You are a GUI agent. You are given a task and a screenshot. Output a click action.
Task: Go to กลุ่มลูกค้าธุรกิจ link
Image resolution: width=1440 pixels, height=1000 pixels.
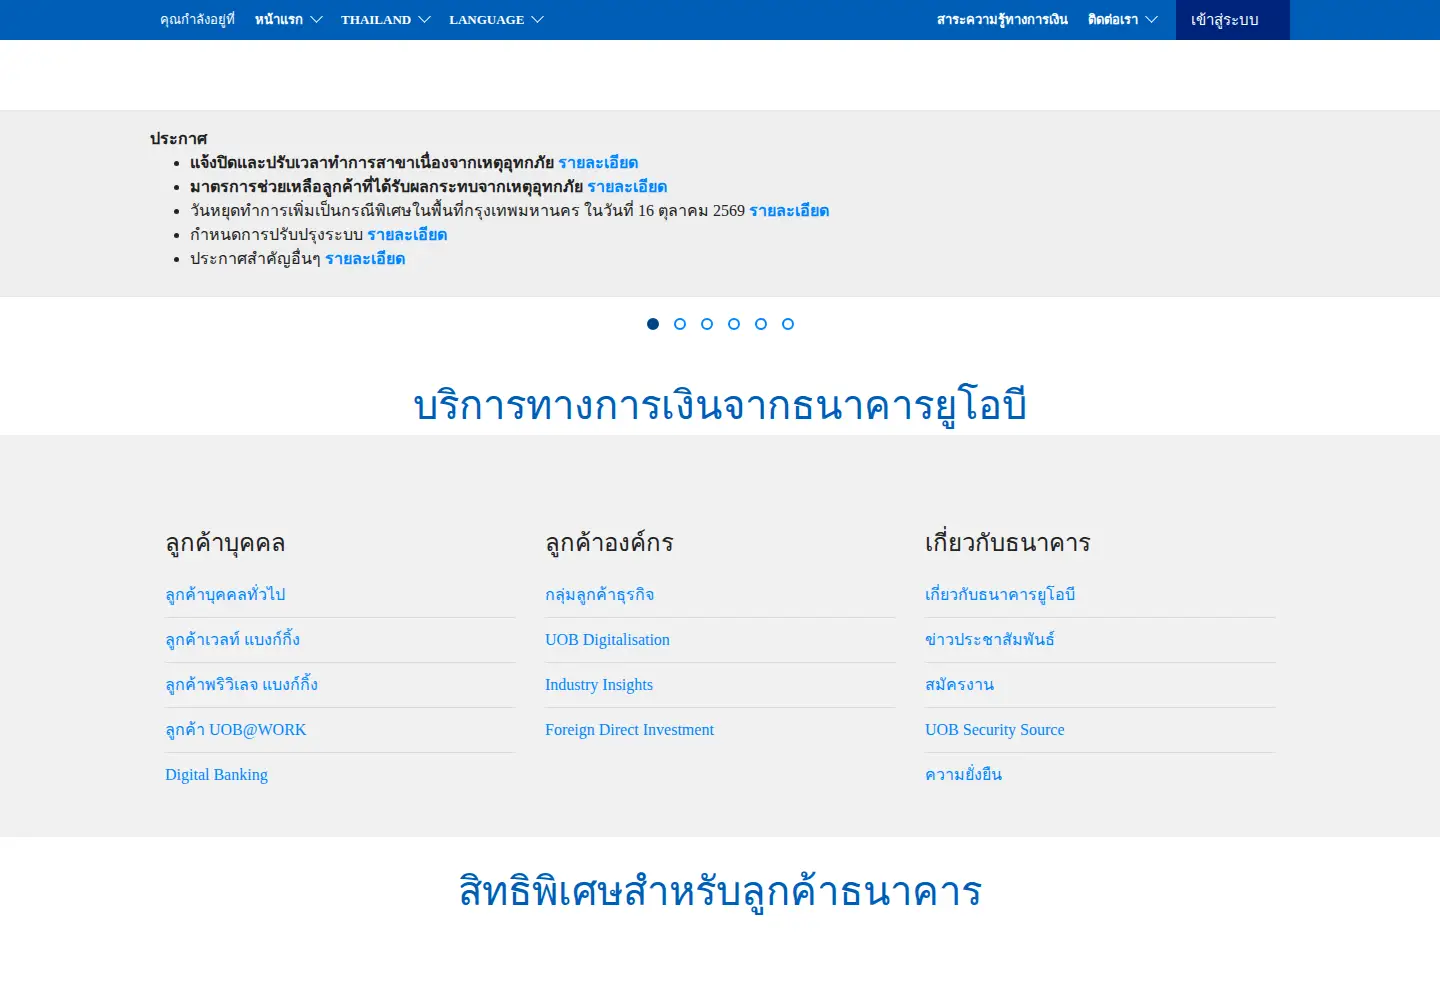pos(599,595)
